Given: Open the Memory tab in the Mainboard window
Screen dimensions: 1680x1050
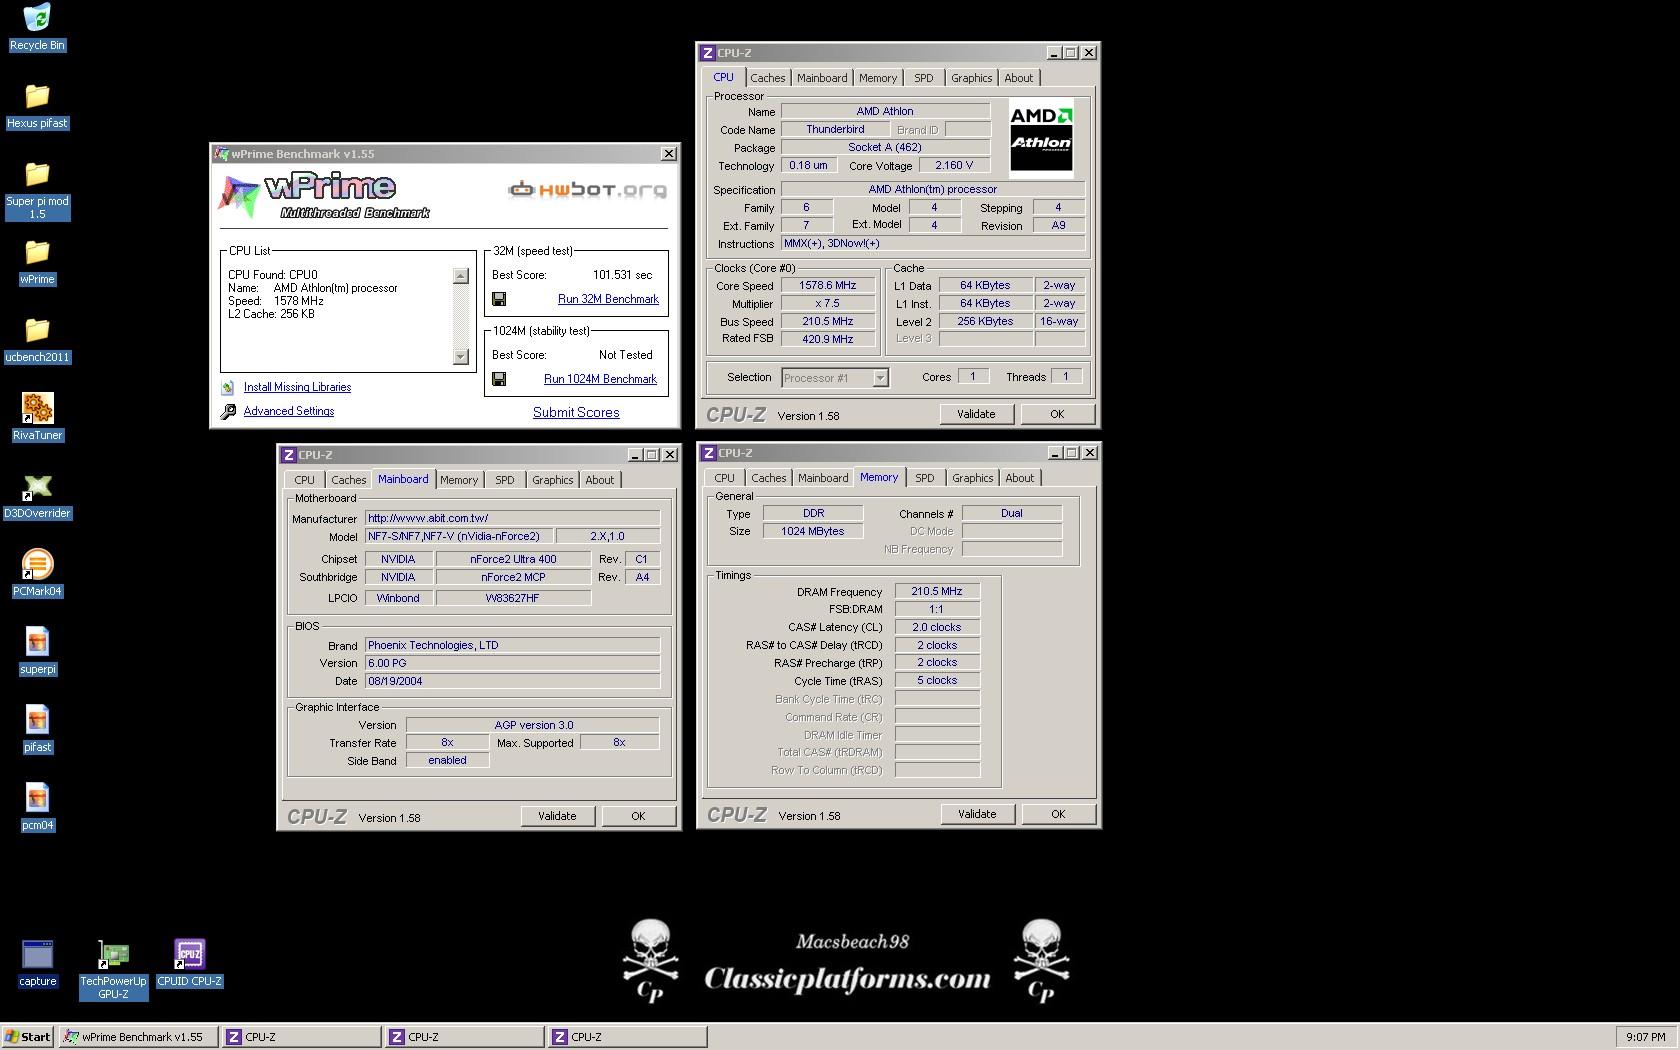Looking at the screenshot, I should tap(459, 480).
